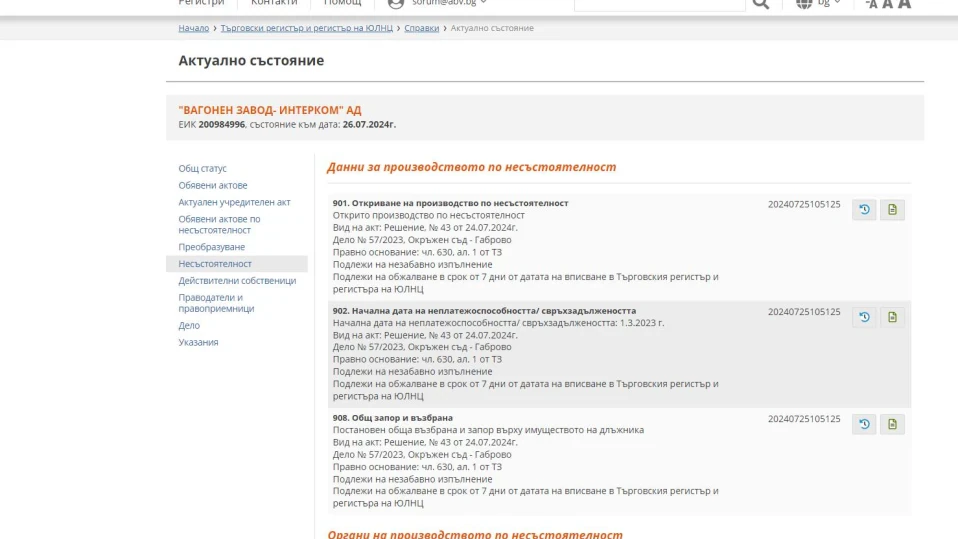The width and height of the screenshot is (958, 539).
Task: Open Търговски регистър и регистър на ЮЛНЦ breadcrumb
Action: [x=307, y=28]
